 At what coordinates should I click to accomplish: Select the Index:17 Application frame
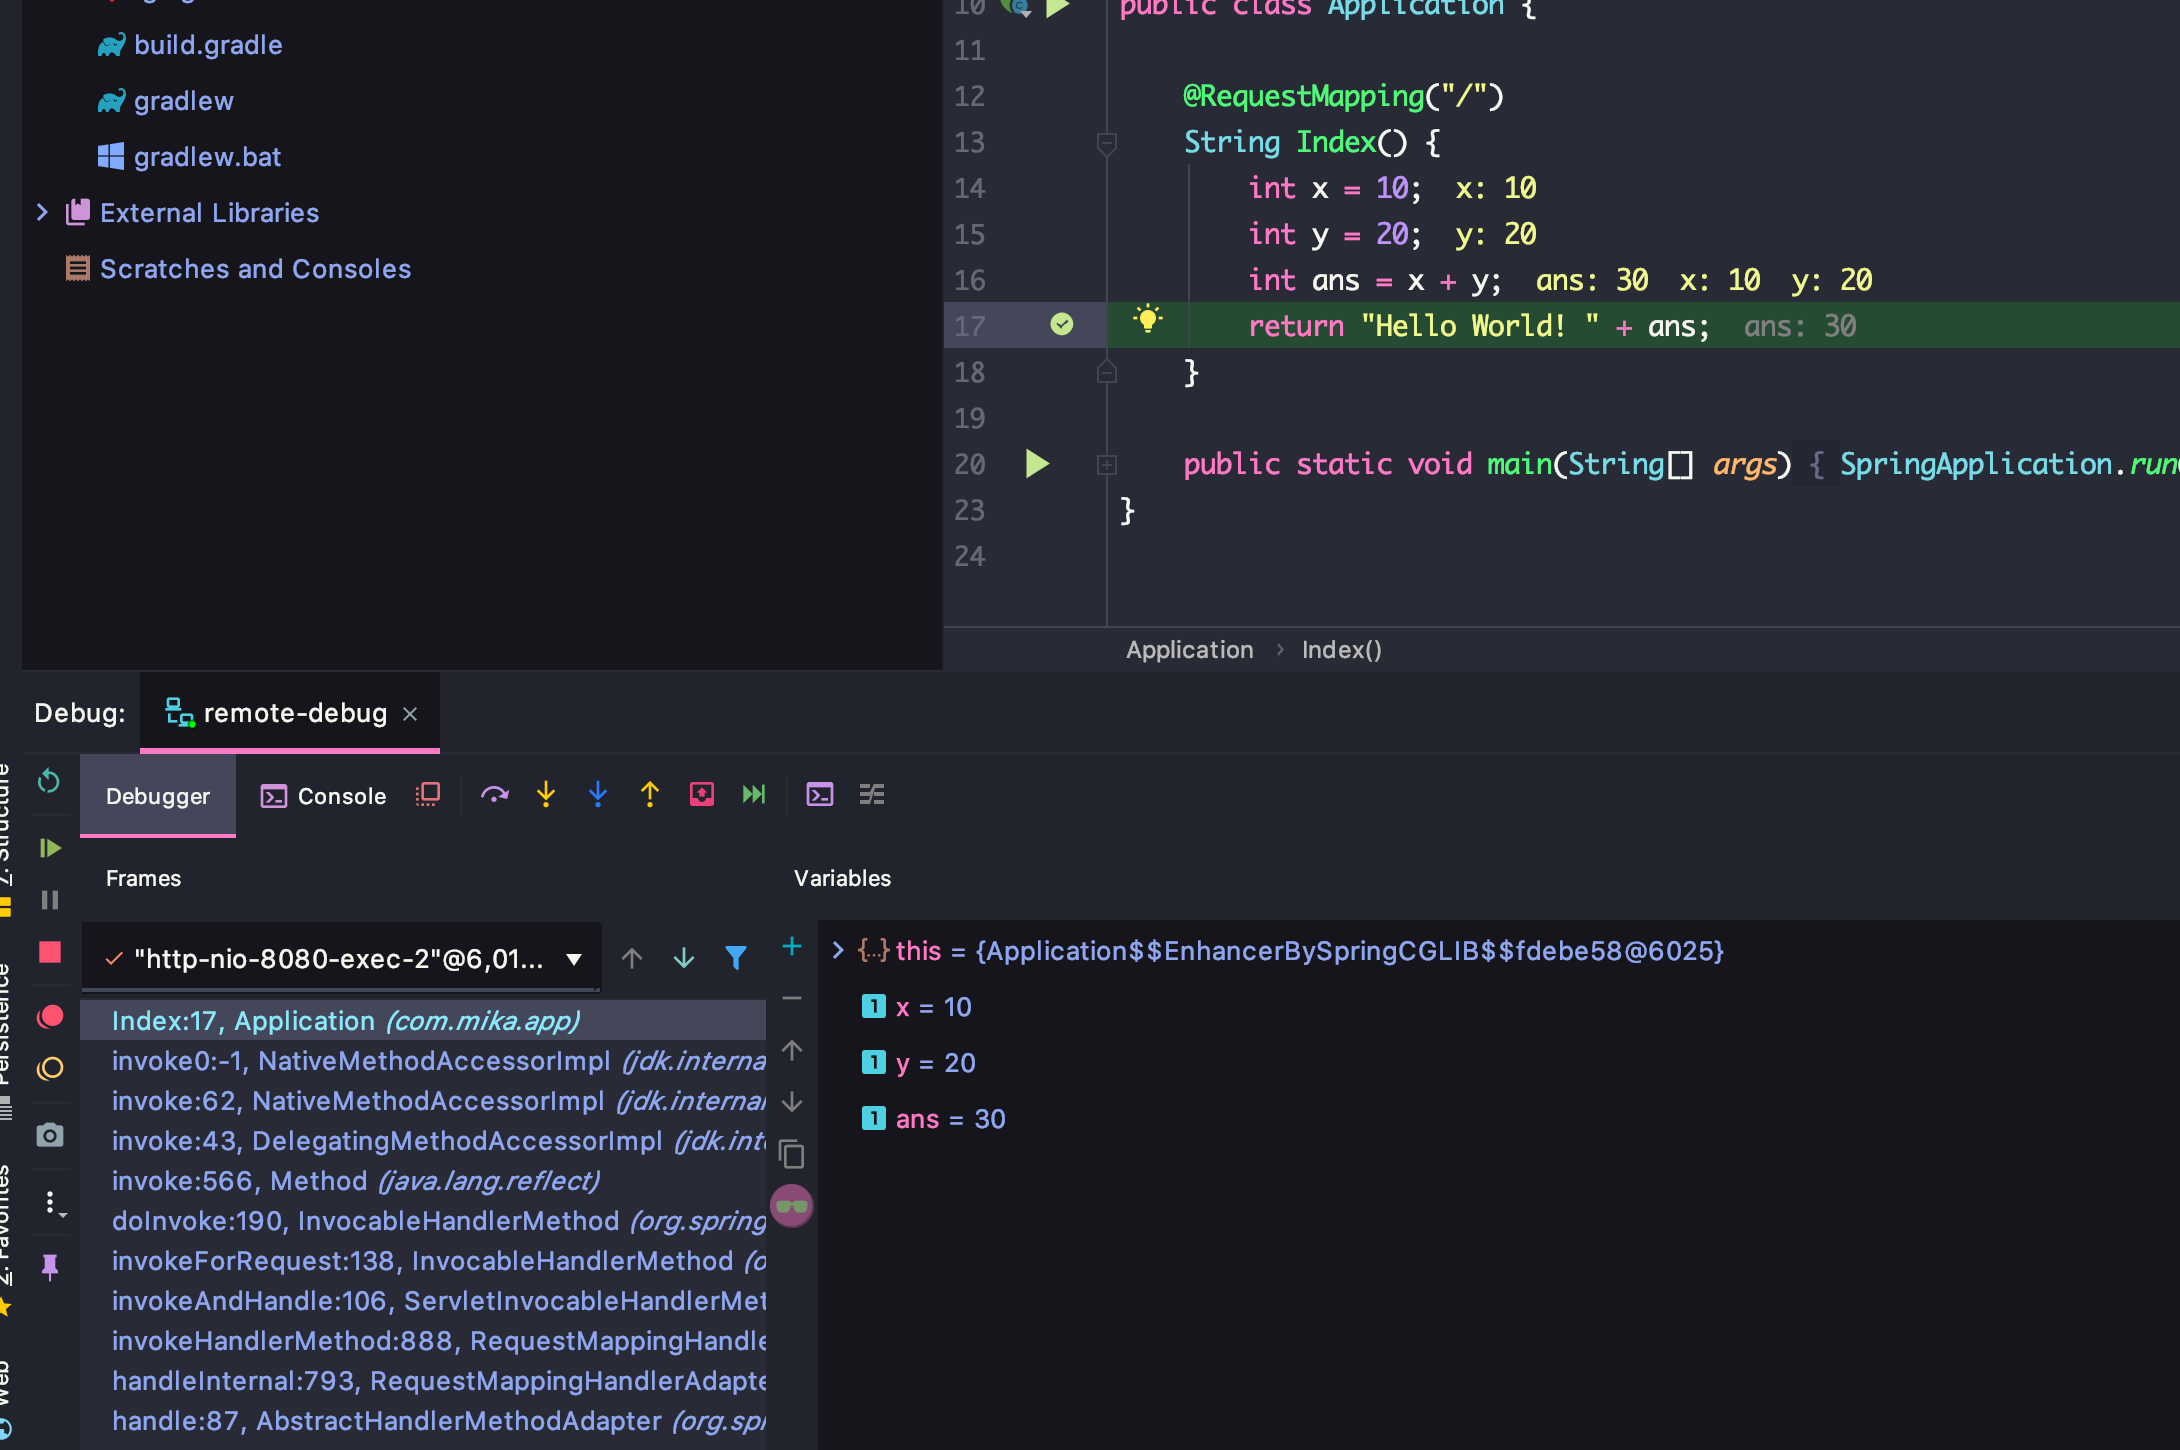(x=345, y=1020)
